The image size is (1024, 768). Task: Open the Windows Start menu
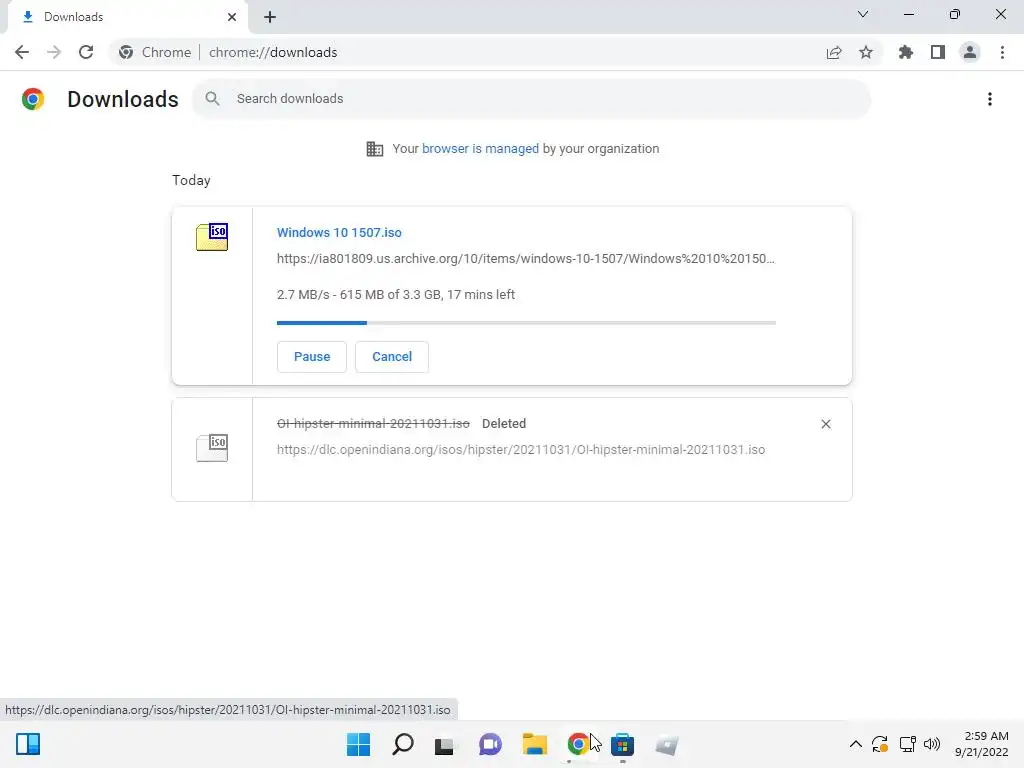pyautogui.click(x=359, y=744)
